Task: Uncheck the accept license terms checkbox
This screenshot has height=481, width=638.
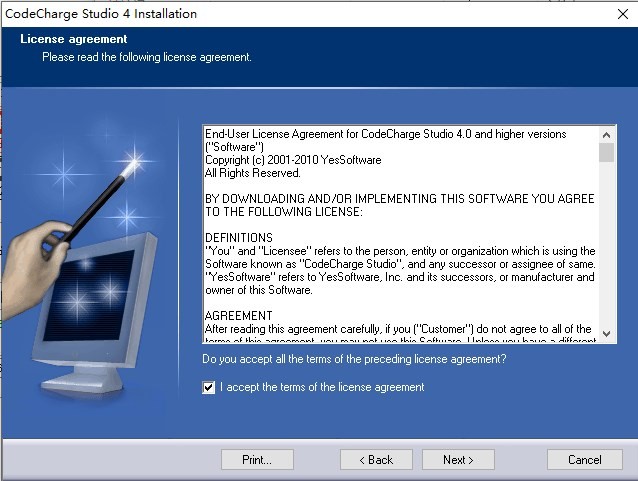Action: tap(209, 388)
